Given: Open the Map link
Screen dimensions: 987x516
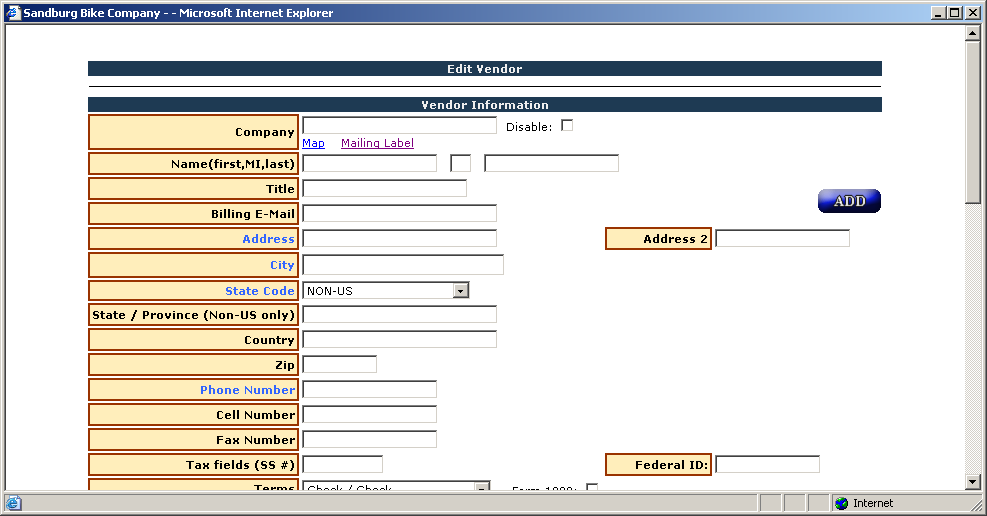Looking at the screenshot, I should [x=313, y=144].
